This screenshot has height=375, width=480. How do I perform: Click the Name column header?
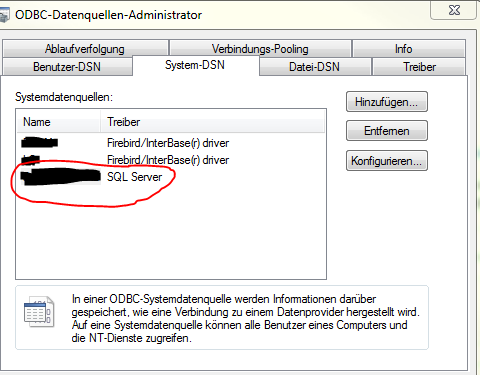[59, 122]
